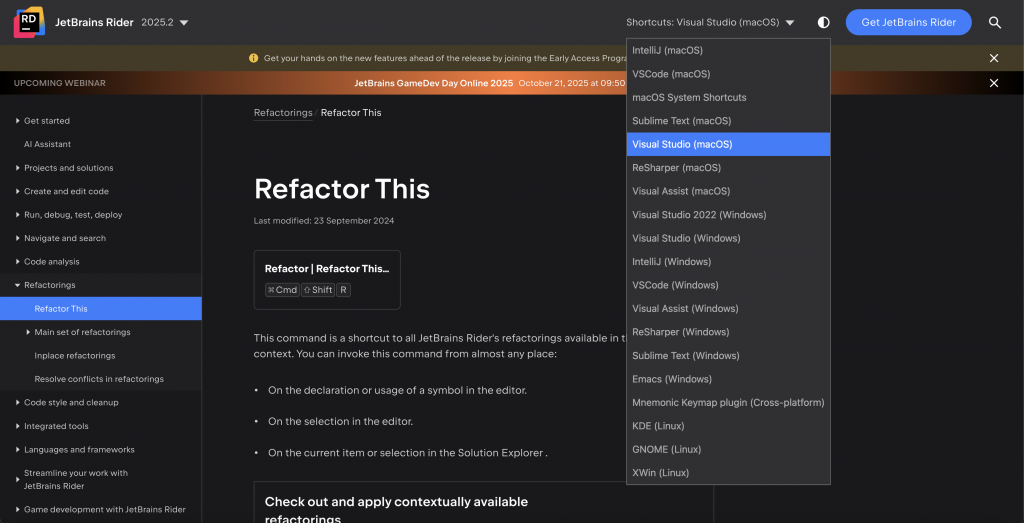Image resolution: width=1024 pixels, height=523 pixels.
Task: Select GNOME (Linux) keymap
Action: pyautogui.click(x=728, y=450)
